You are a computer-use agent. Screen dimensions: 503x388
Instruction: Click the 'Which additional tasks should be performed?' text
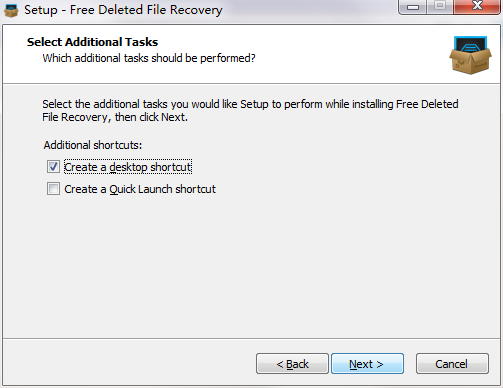pyautogui.click(x=149, y=58)
